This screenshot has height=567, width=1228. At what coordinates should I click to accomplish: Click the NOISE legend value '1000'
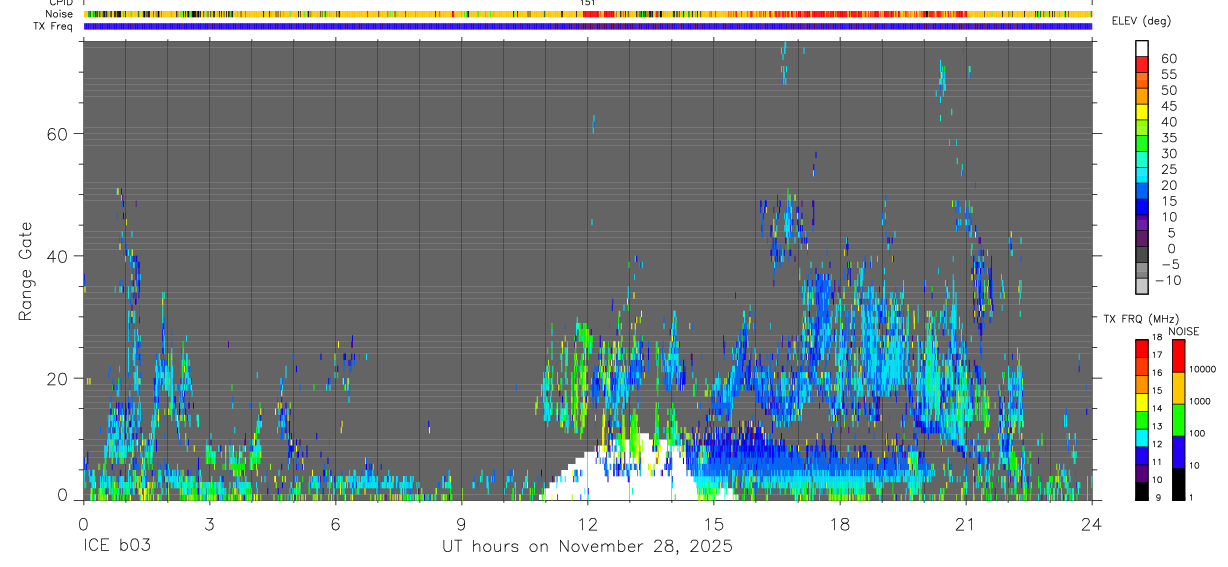point(1198,401)
